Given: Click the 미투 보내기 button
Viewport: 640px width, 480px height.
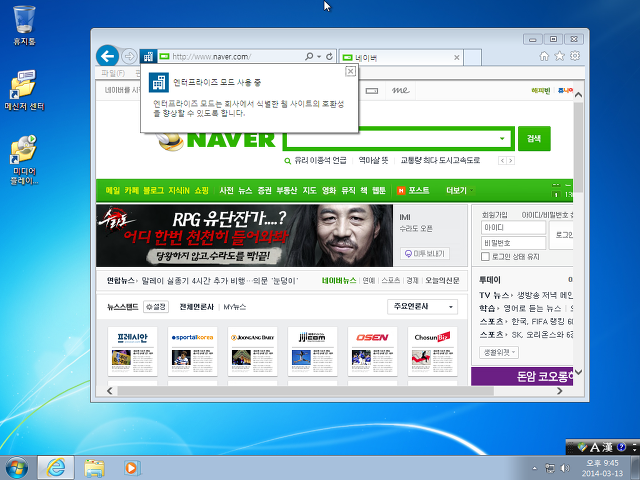Looking at the screenshot, I should [424, 253].
